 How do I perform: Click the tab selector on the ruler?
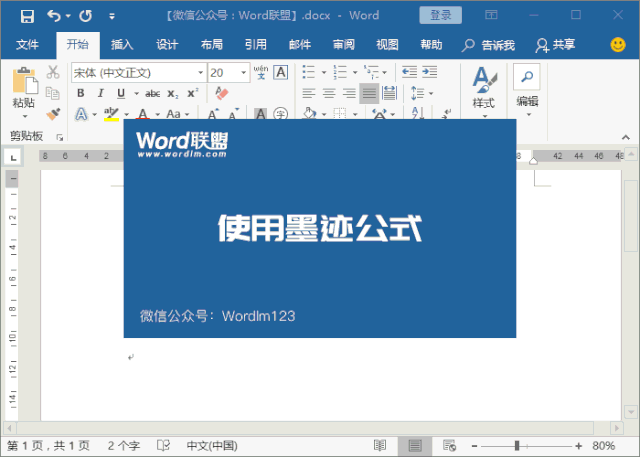(x=13, y=157)
